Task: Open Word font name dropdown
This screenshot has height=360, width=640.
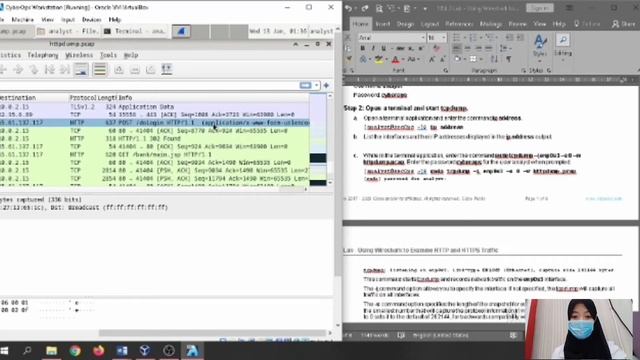Action: pos(423,38)
